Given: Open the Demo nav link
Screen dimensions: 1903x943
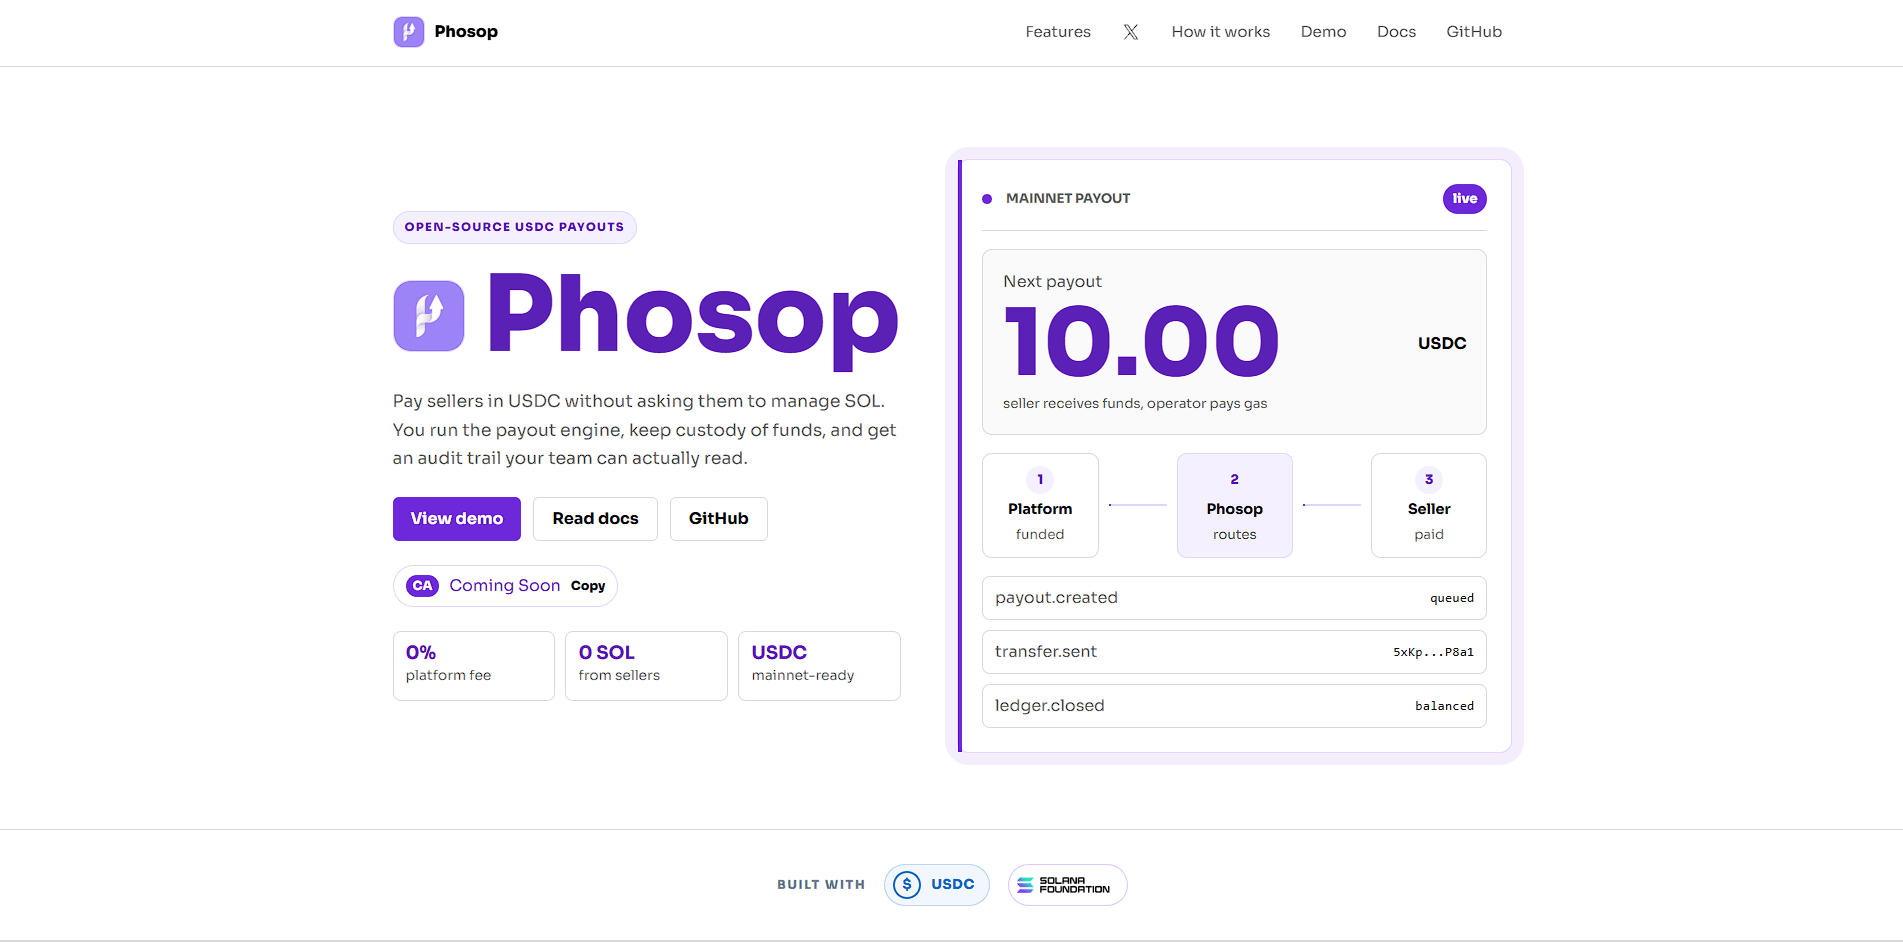Looking at the screenshot, I should point(1324,32).
